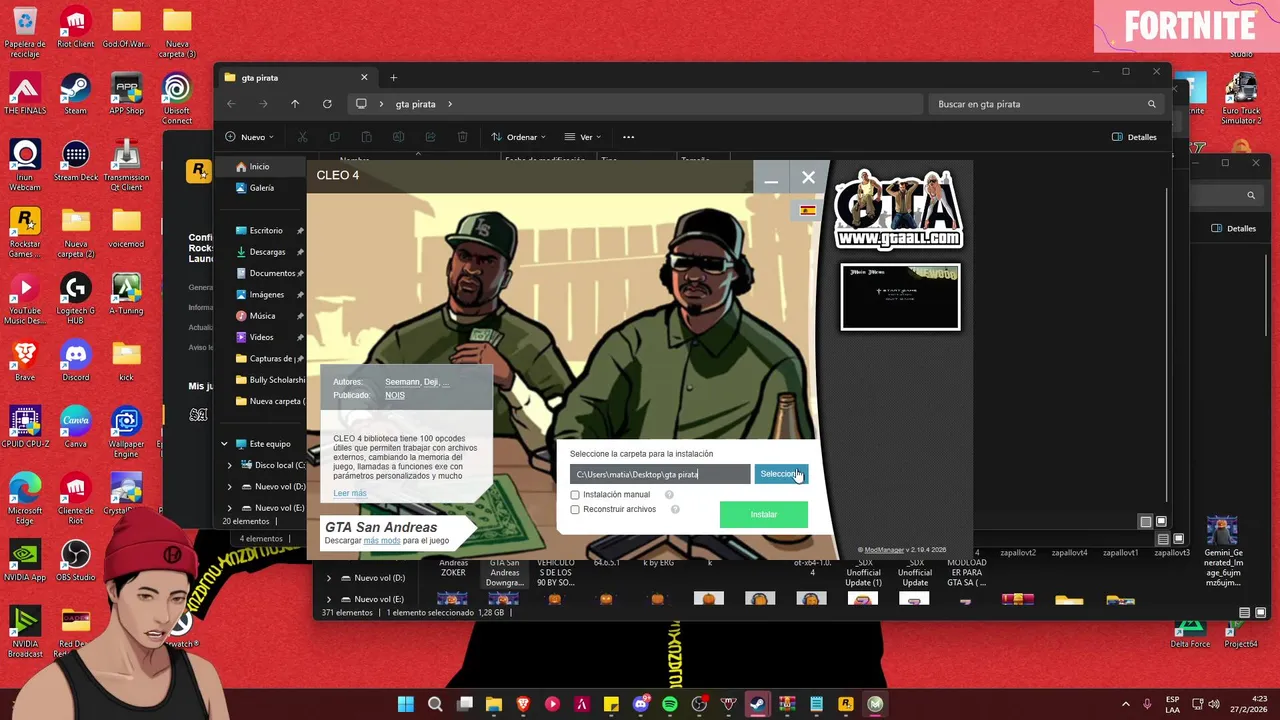Open Spotify from the taskbar
This screenshot has height=720, width=1280.
pyautogui.click(x=670, y=704)
